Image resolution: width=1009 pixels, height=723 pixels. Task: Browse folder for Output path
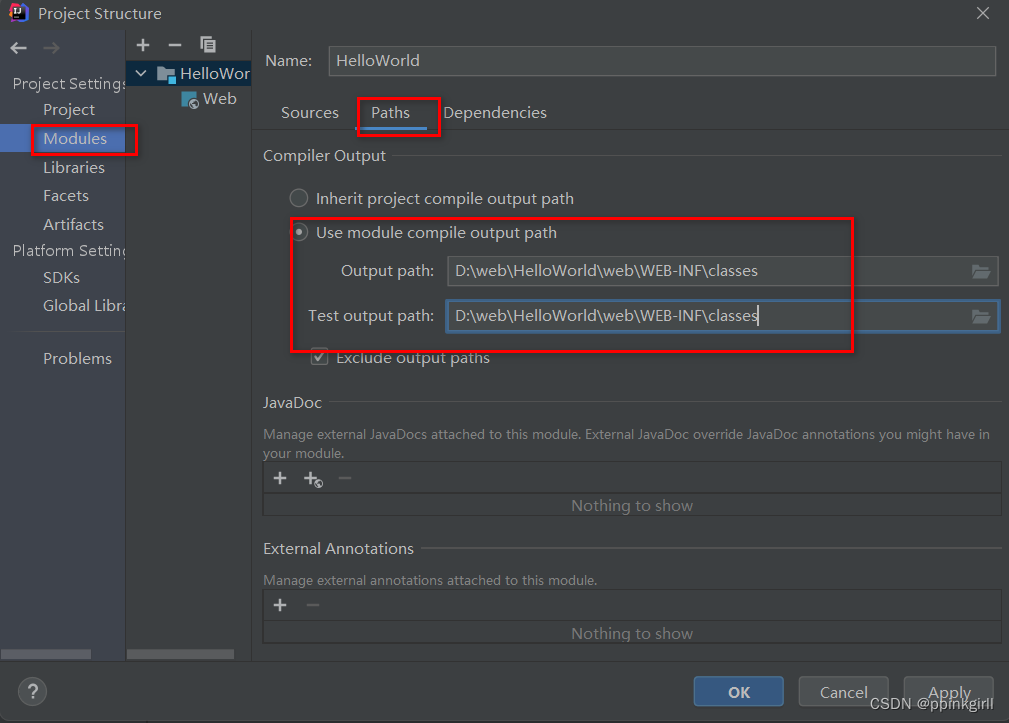[980, 271]
